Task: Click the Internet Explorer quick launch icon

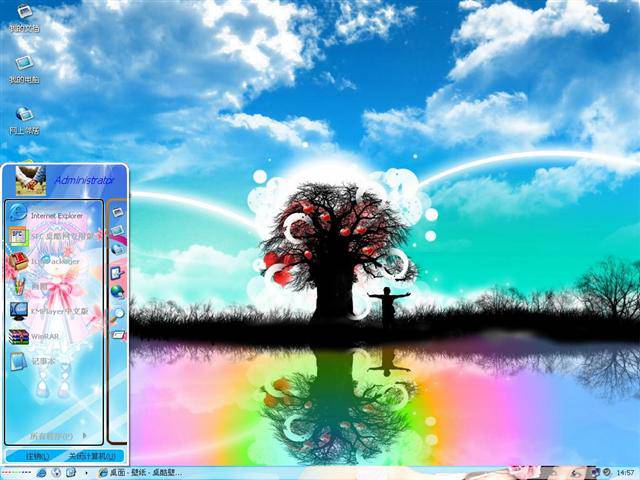Action: [41, 473]
